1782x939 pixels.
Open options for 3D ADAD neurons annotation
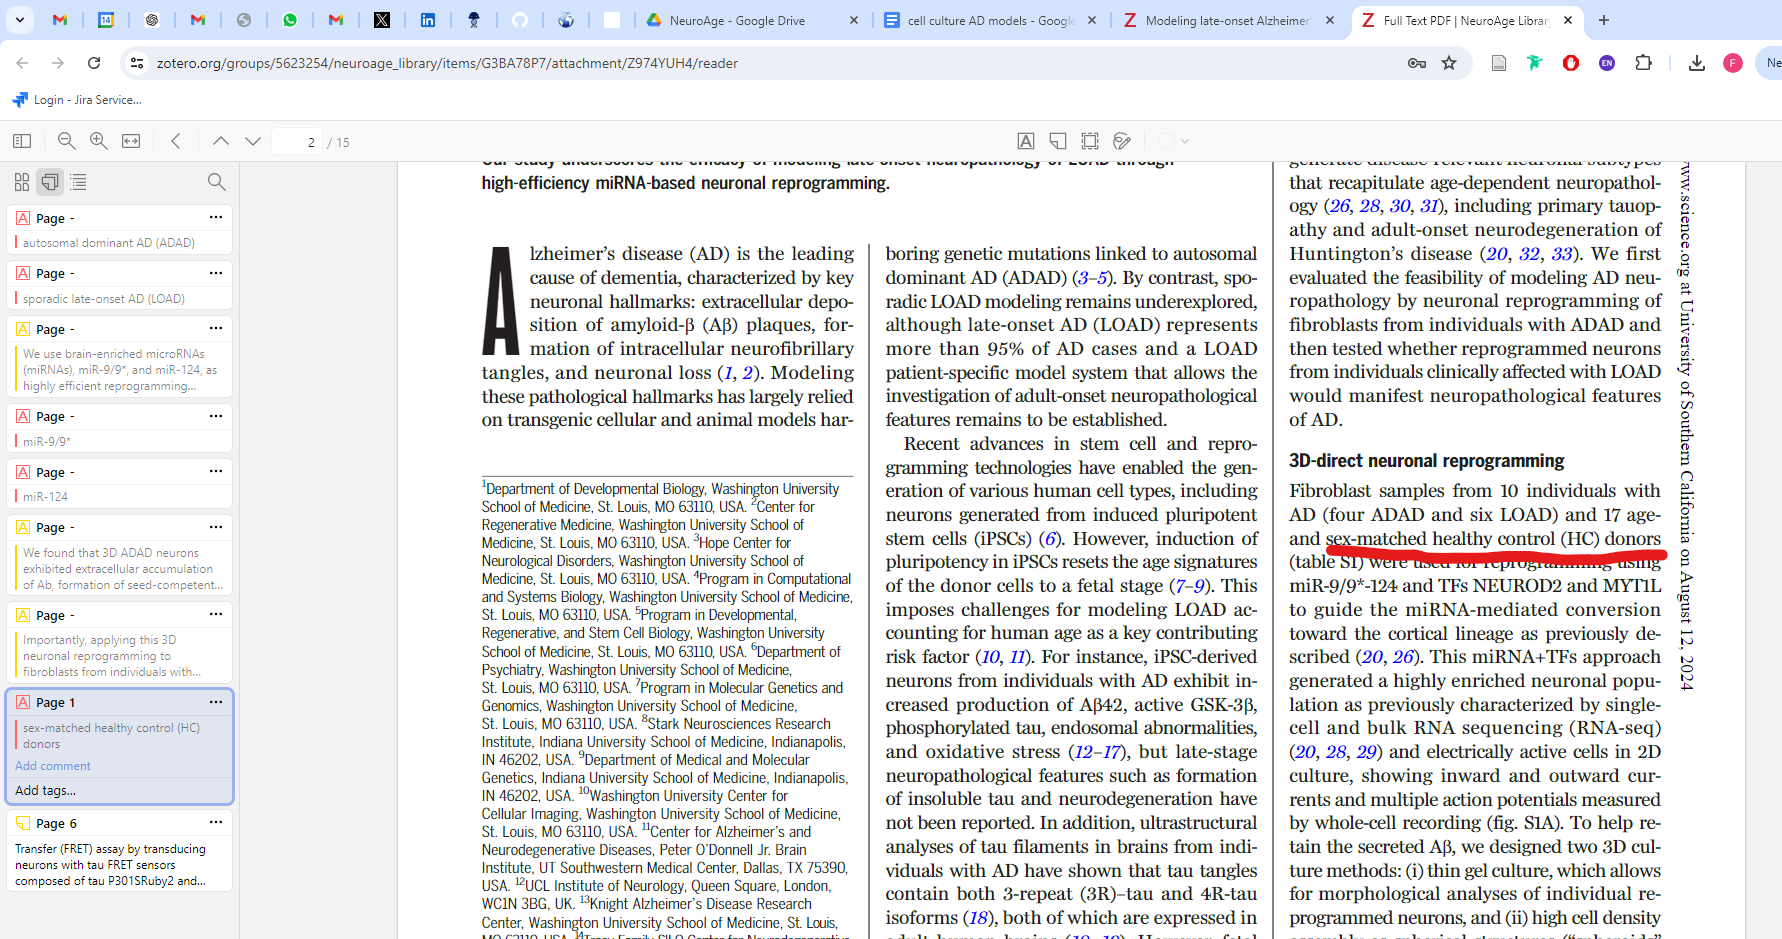[216, 526]
